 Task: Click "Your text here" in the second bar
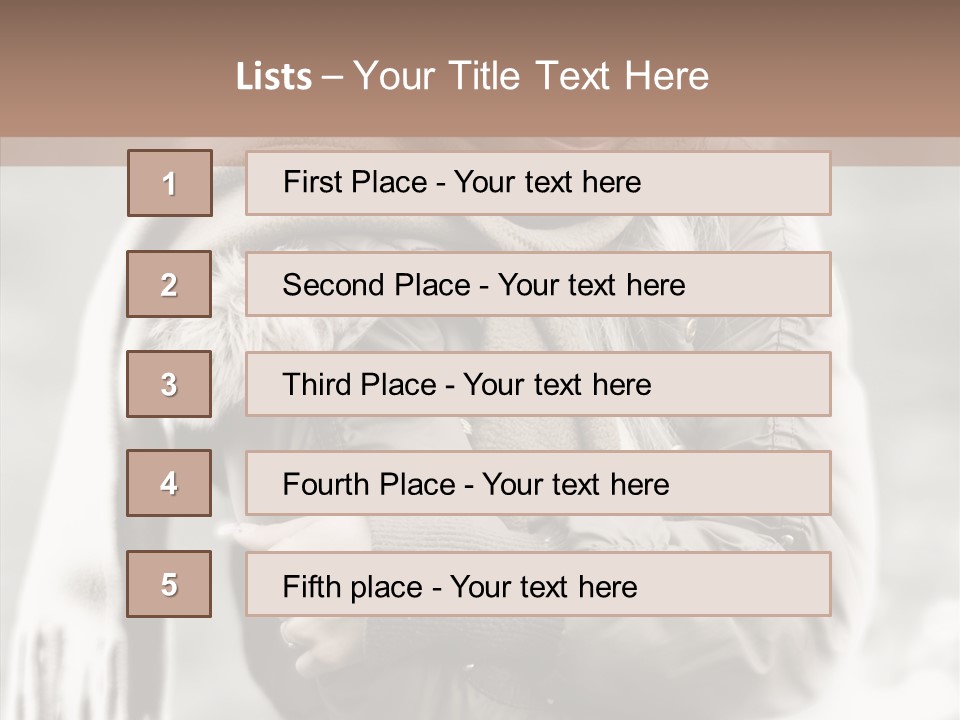click(591, 285)
